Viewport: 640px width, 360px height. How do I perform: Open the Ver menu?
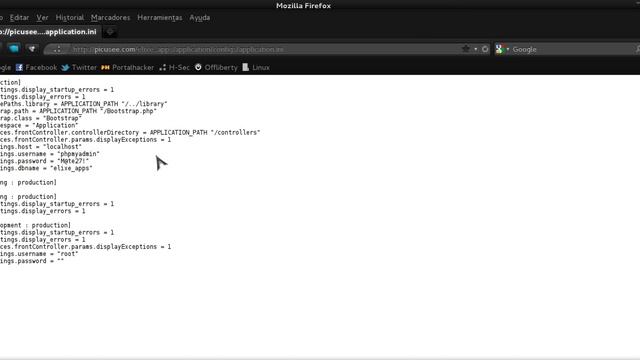[42, 18]
